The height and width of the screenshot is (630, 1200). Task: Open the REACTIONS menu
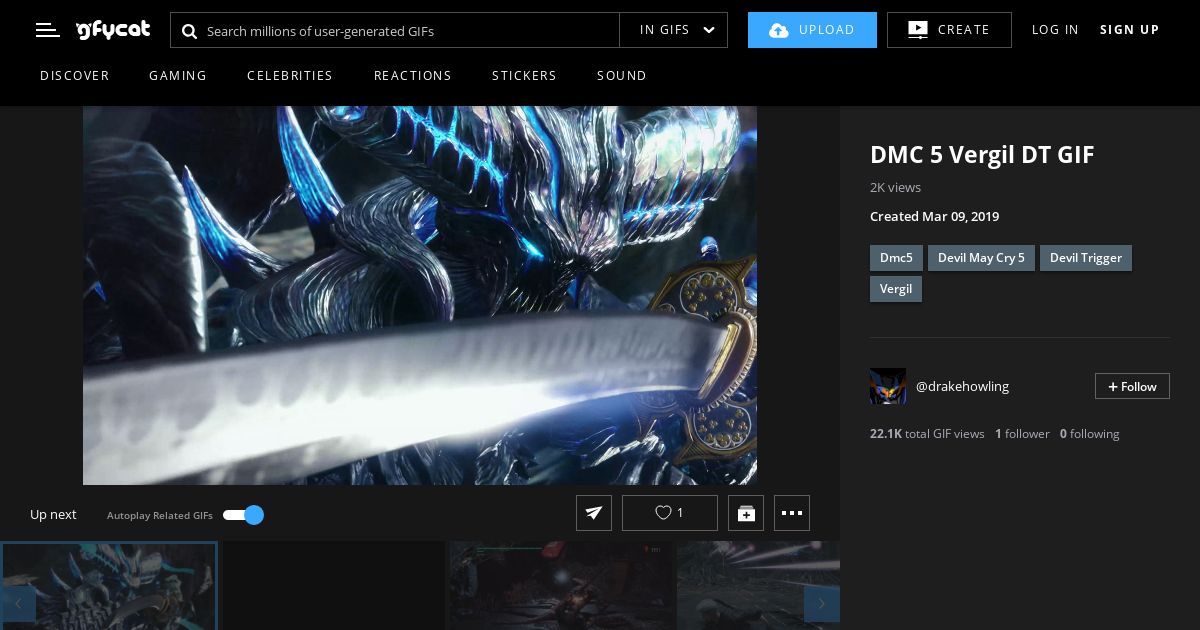pos(413,76)
